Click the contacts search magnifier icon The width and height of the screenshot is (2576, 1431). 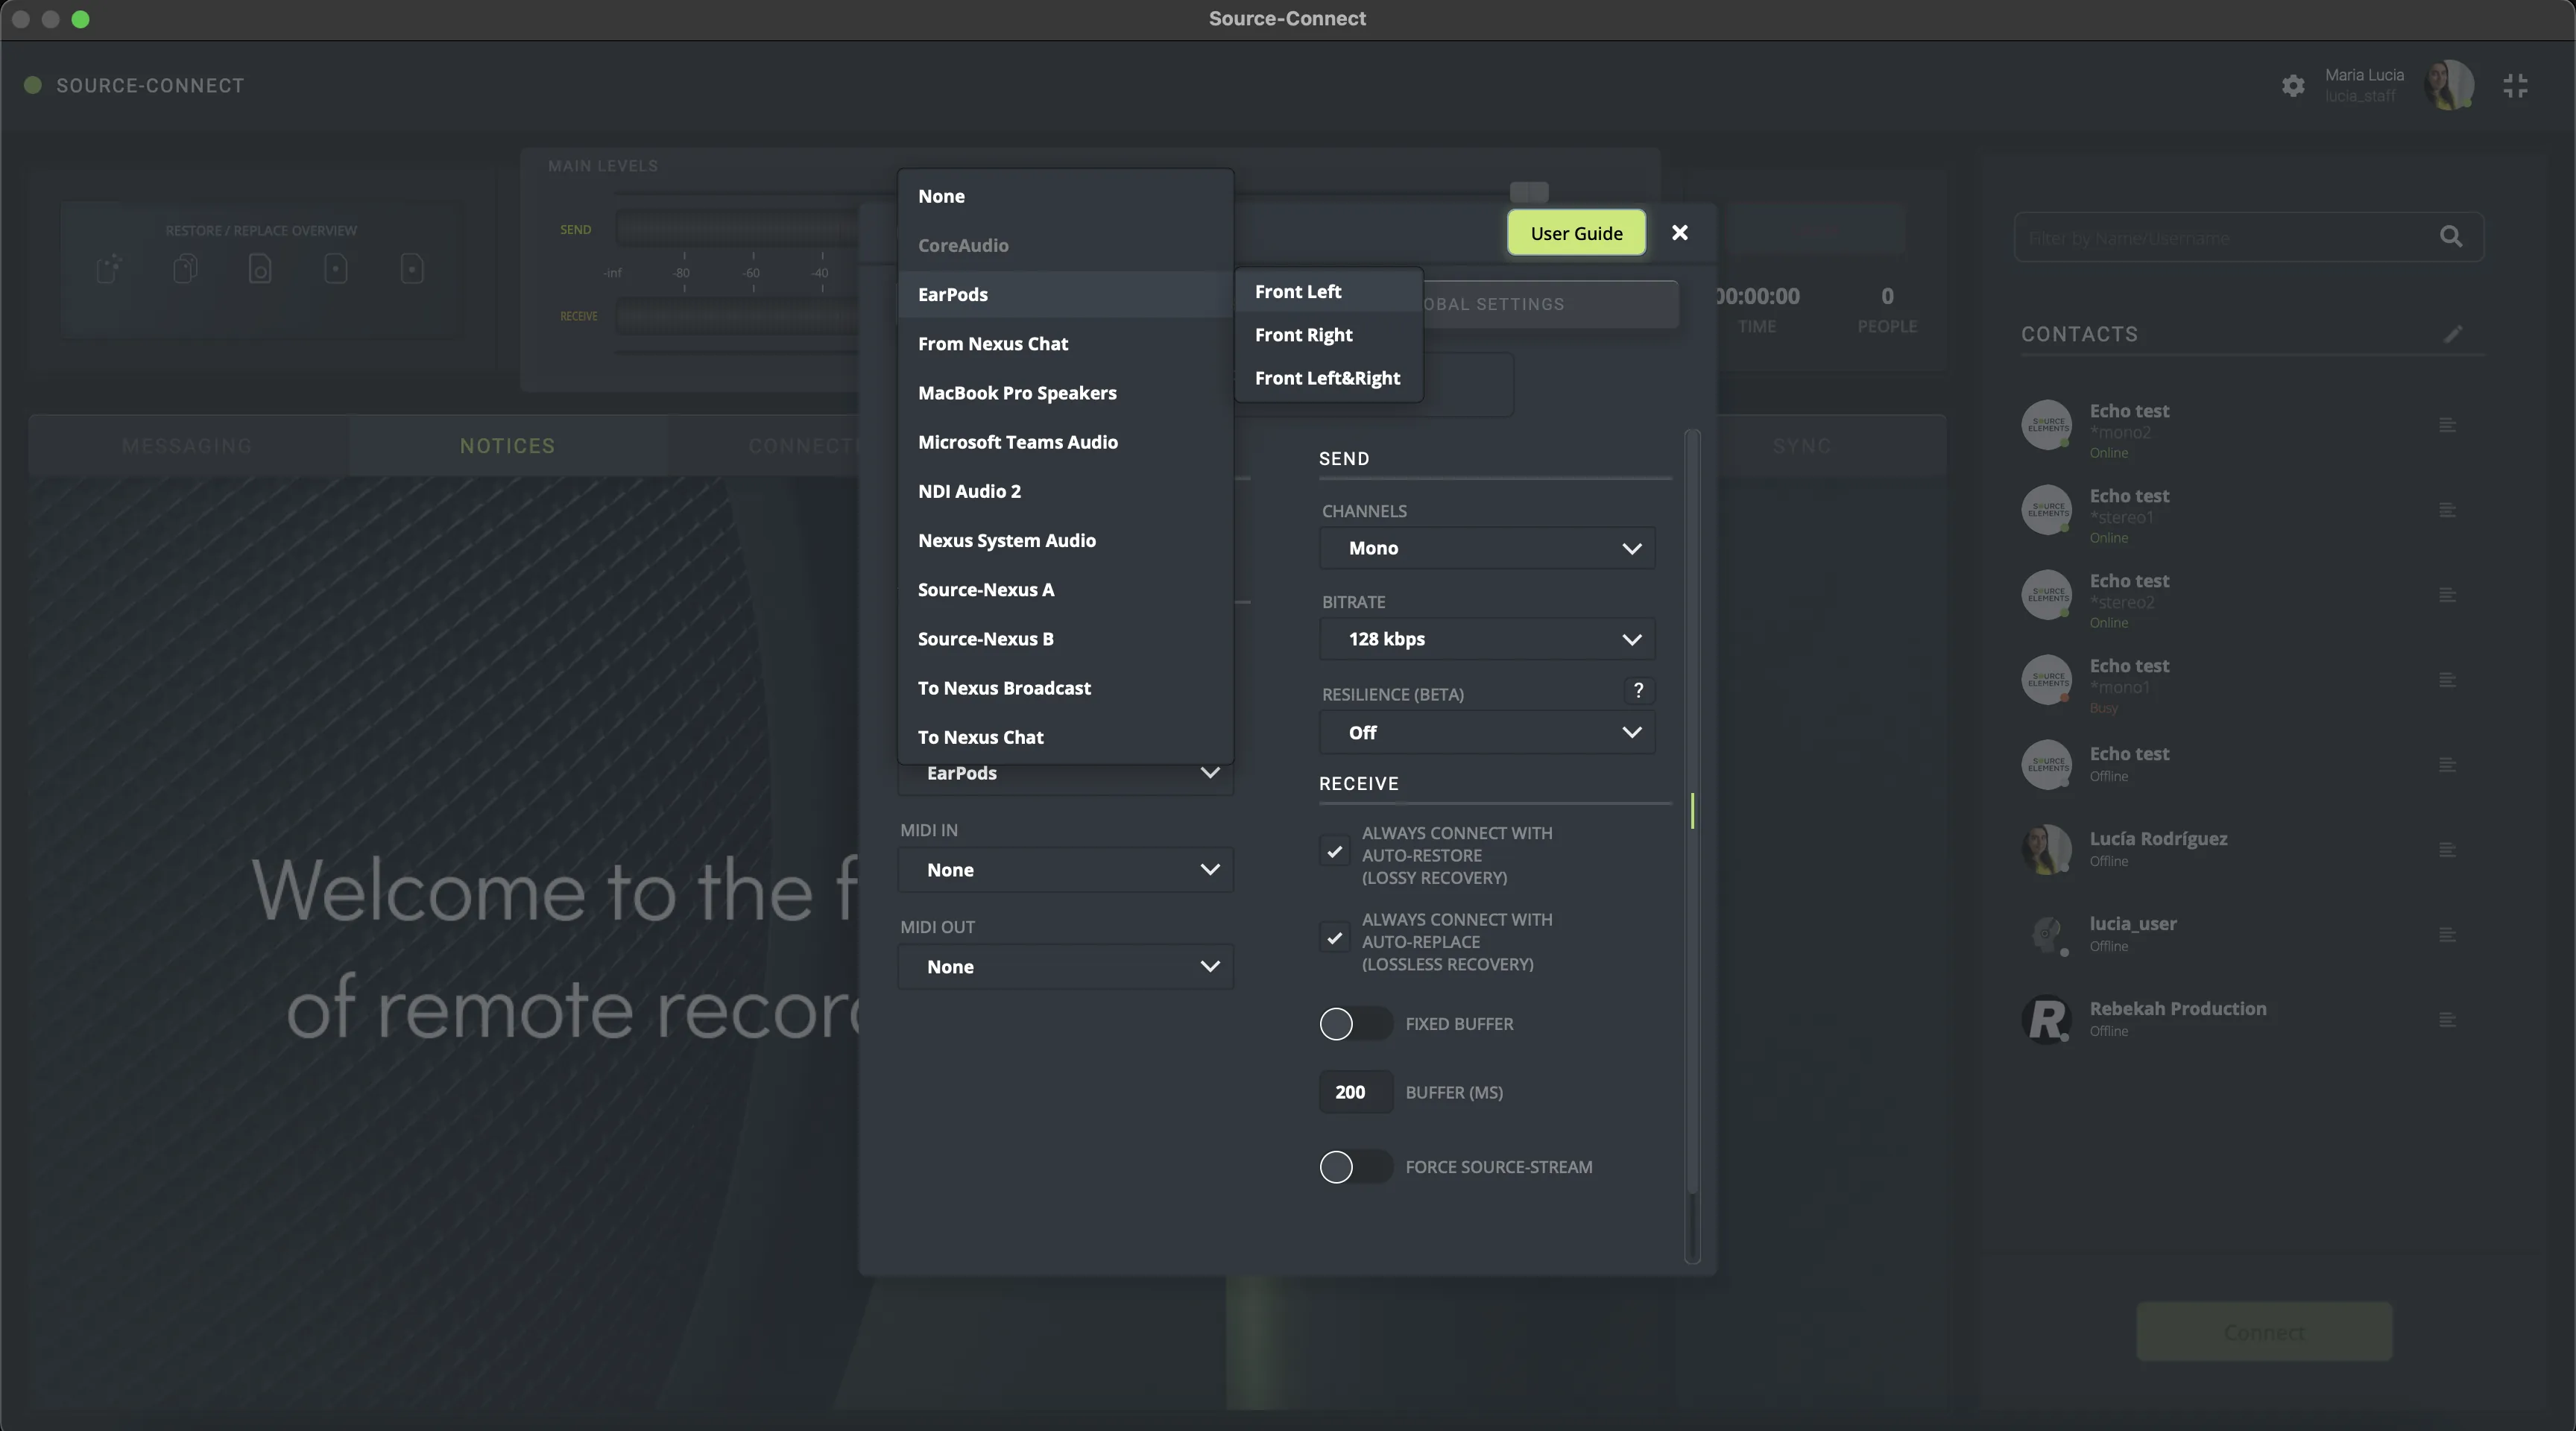point(2451,237)
